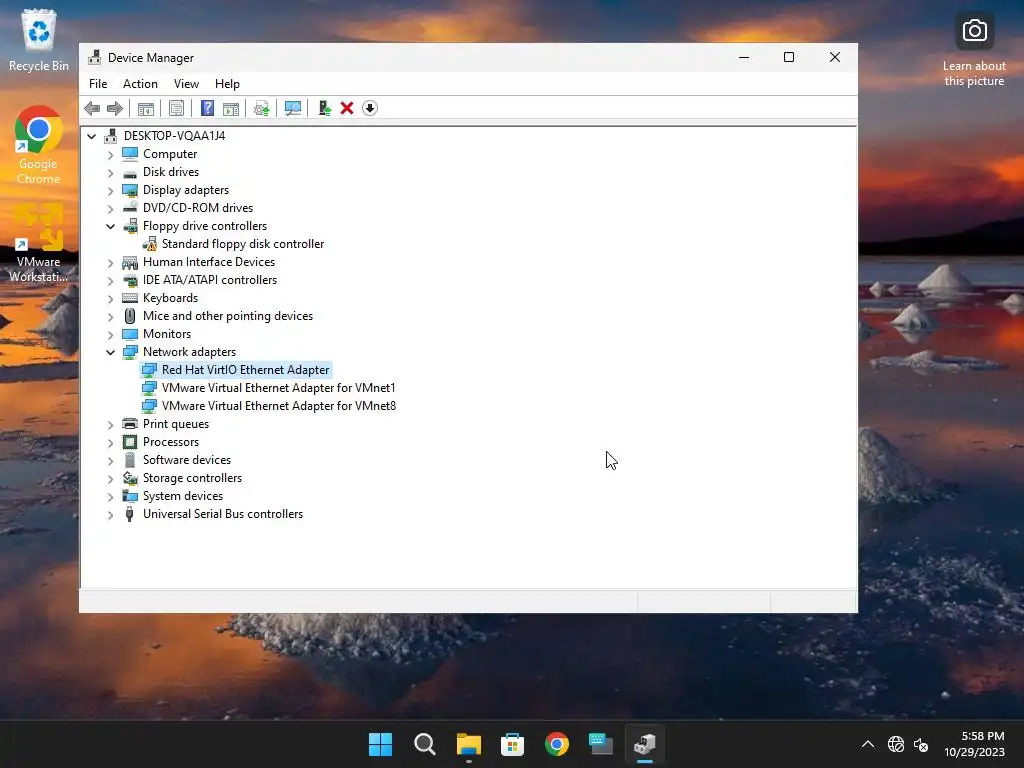Expand the Display adapters category
Image resolution: width=1024 pixels, height=768 pixels.
pos(110,190)
